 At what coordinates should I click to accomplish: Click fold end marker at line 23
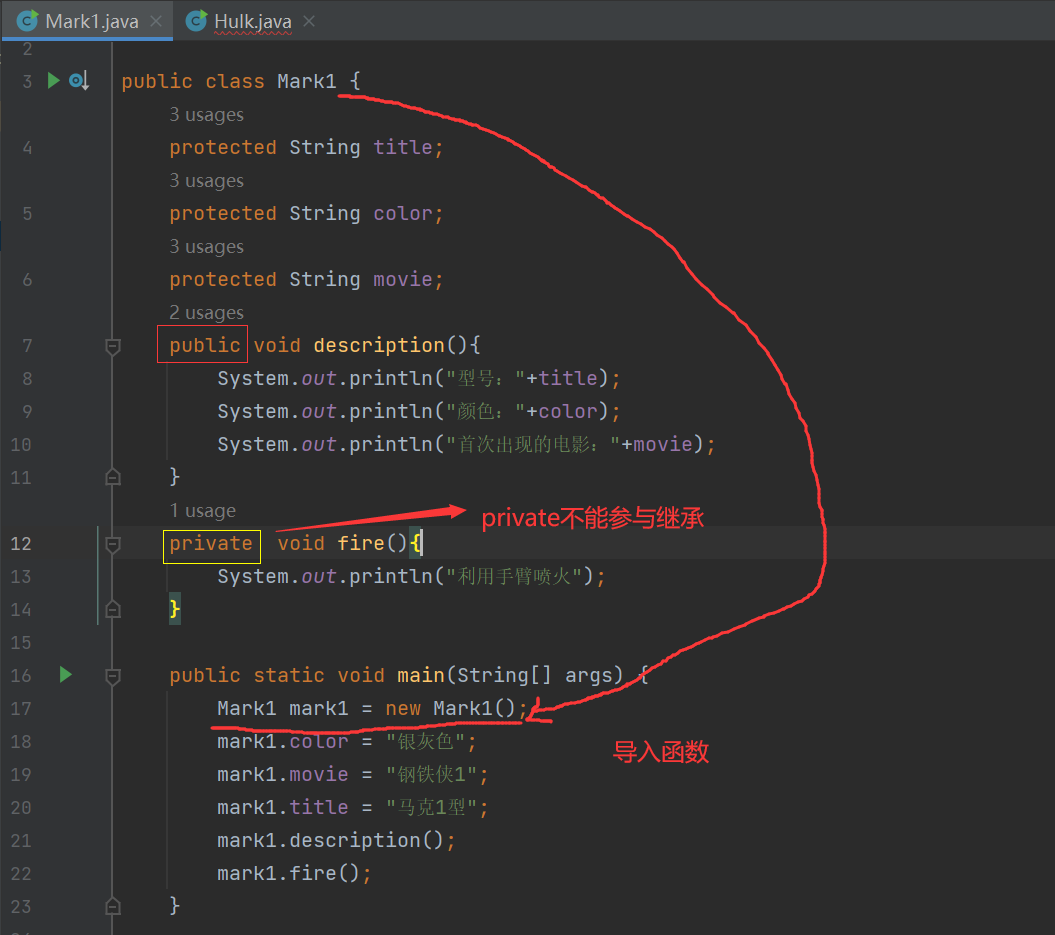[x=113, y=906]
